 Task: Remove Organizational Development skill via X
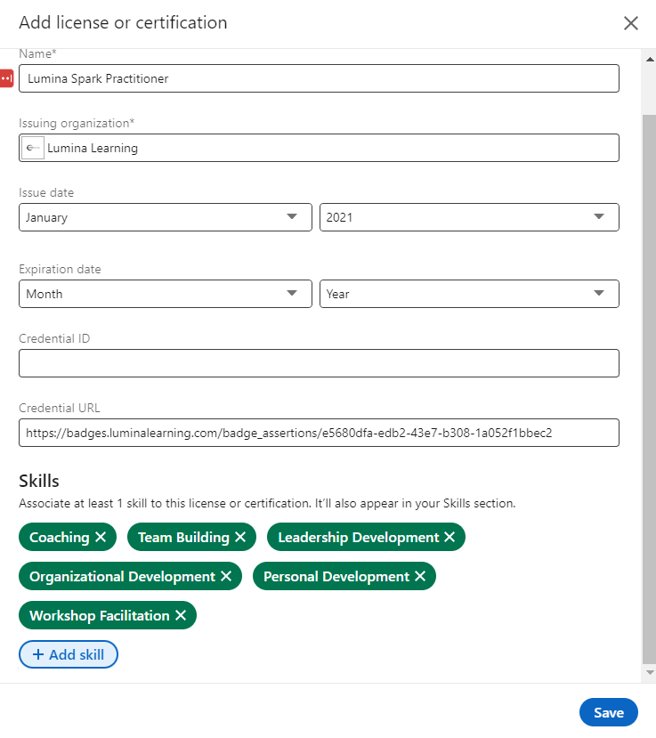[x=226, y=576]
